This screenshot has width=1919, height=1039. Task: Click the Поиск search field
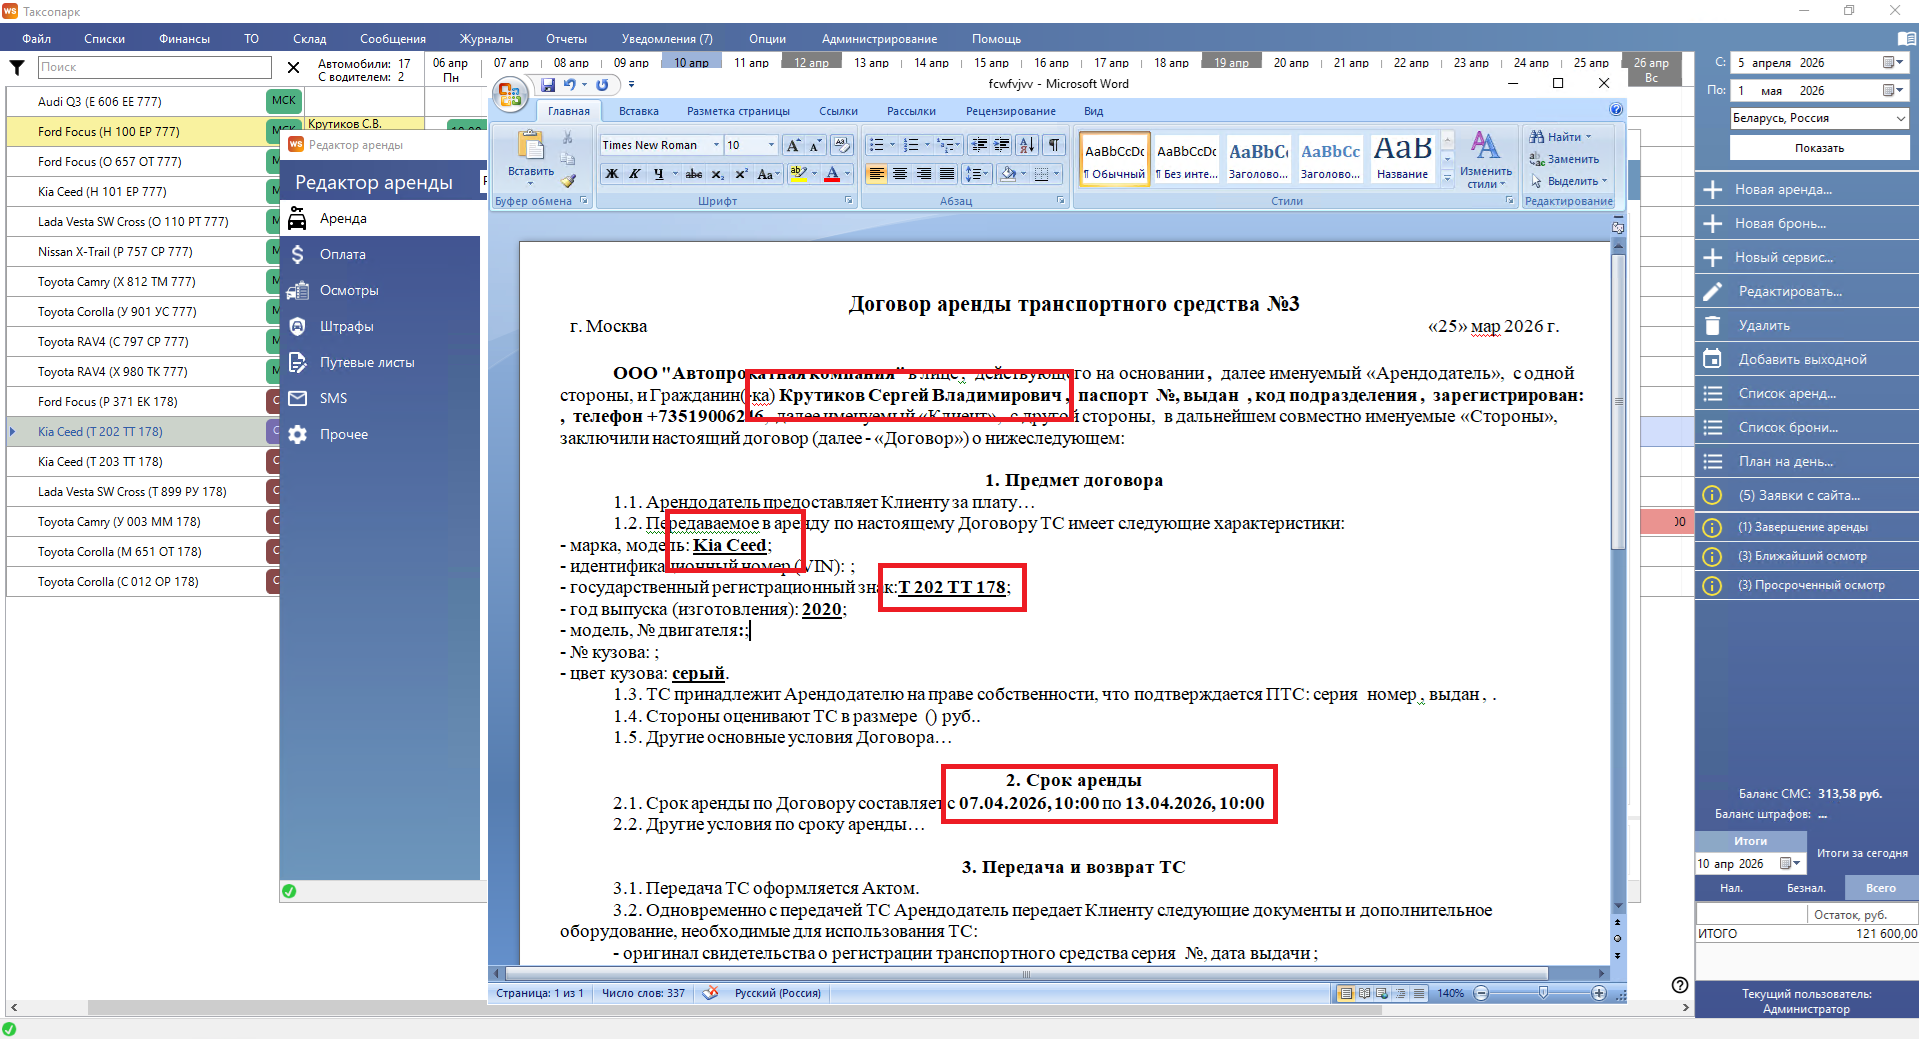tap(155, 67)
